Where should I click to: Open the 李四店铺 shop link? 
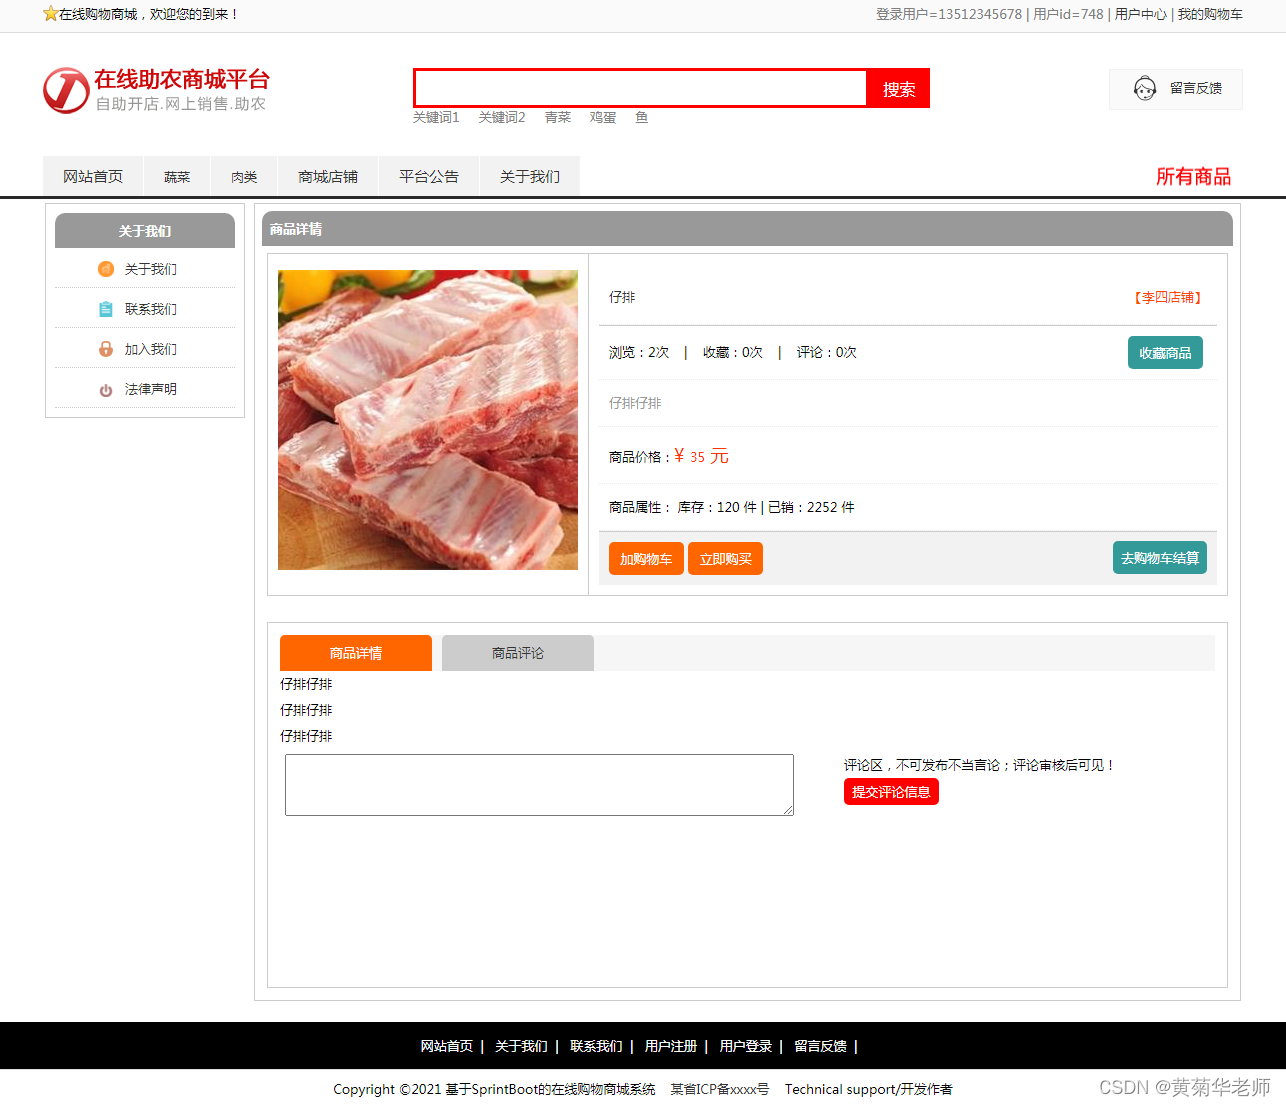[x=1169, y=297]
